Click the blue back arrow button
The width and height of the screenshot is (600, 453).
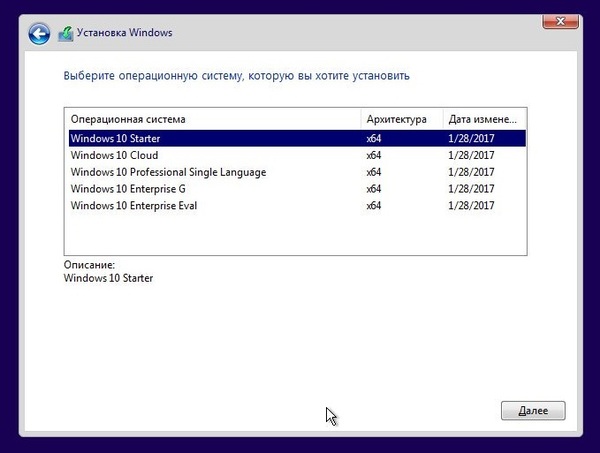point(39,34)
